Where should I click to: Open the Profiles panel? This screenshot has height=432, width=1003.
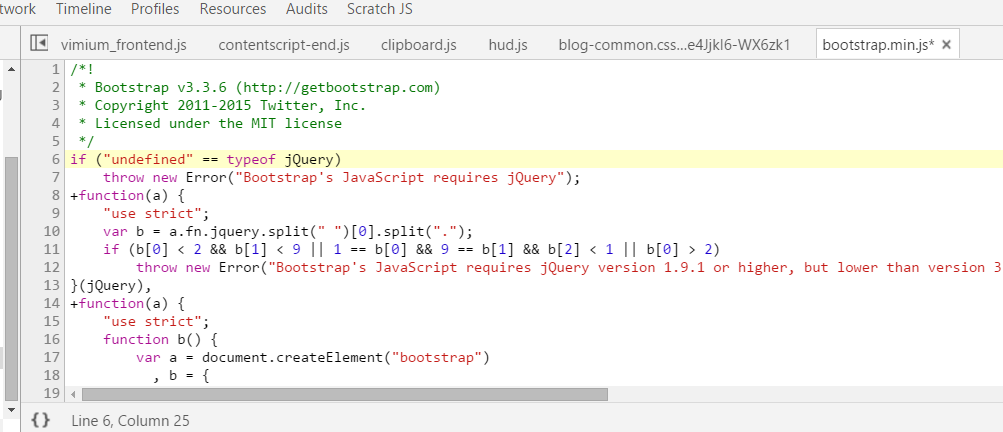[x=155, y=9]
